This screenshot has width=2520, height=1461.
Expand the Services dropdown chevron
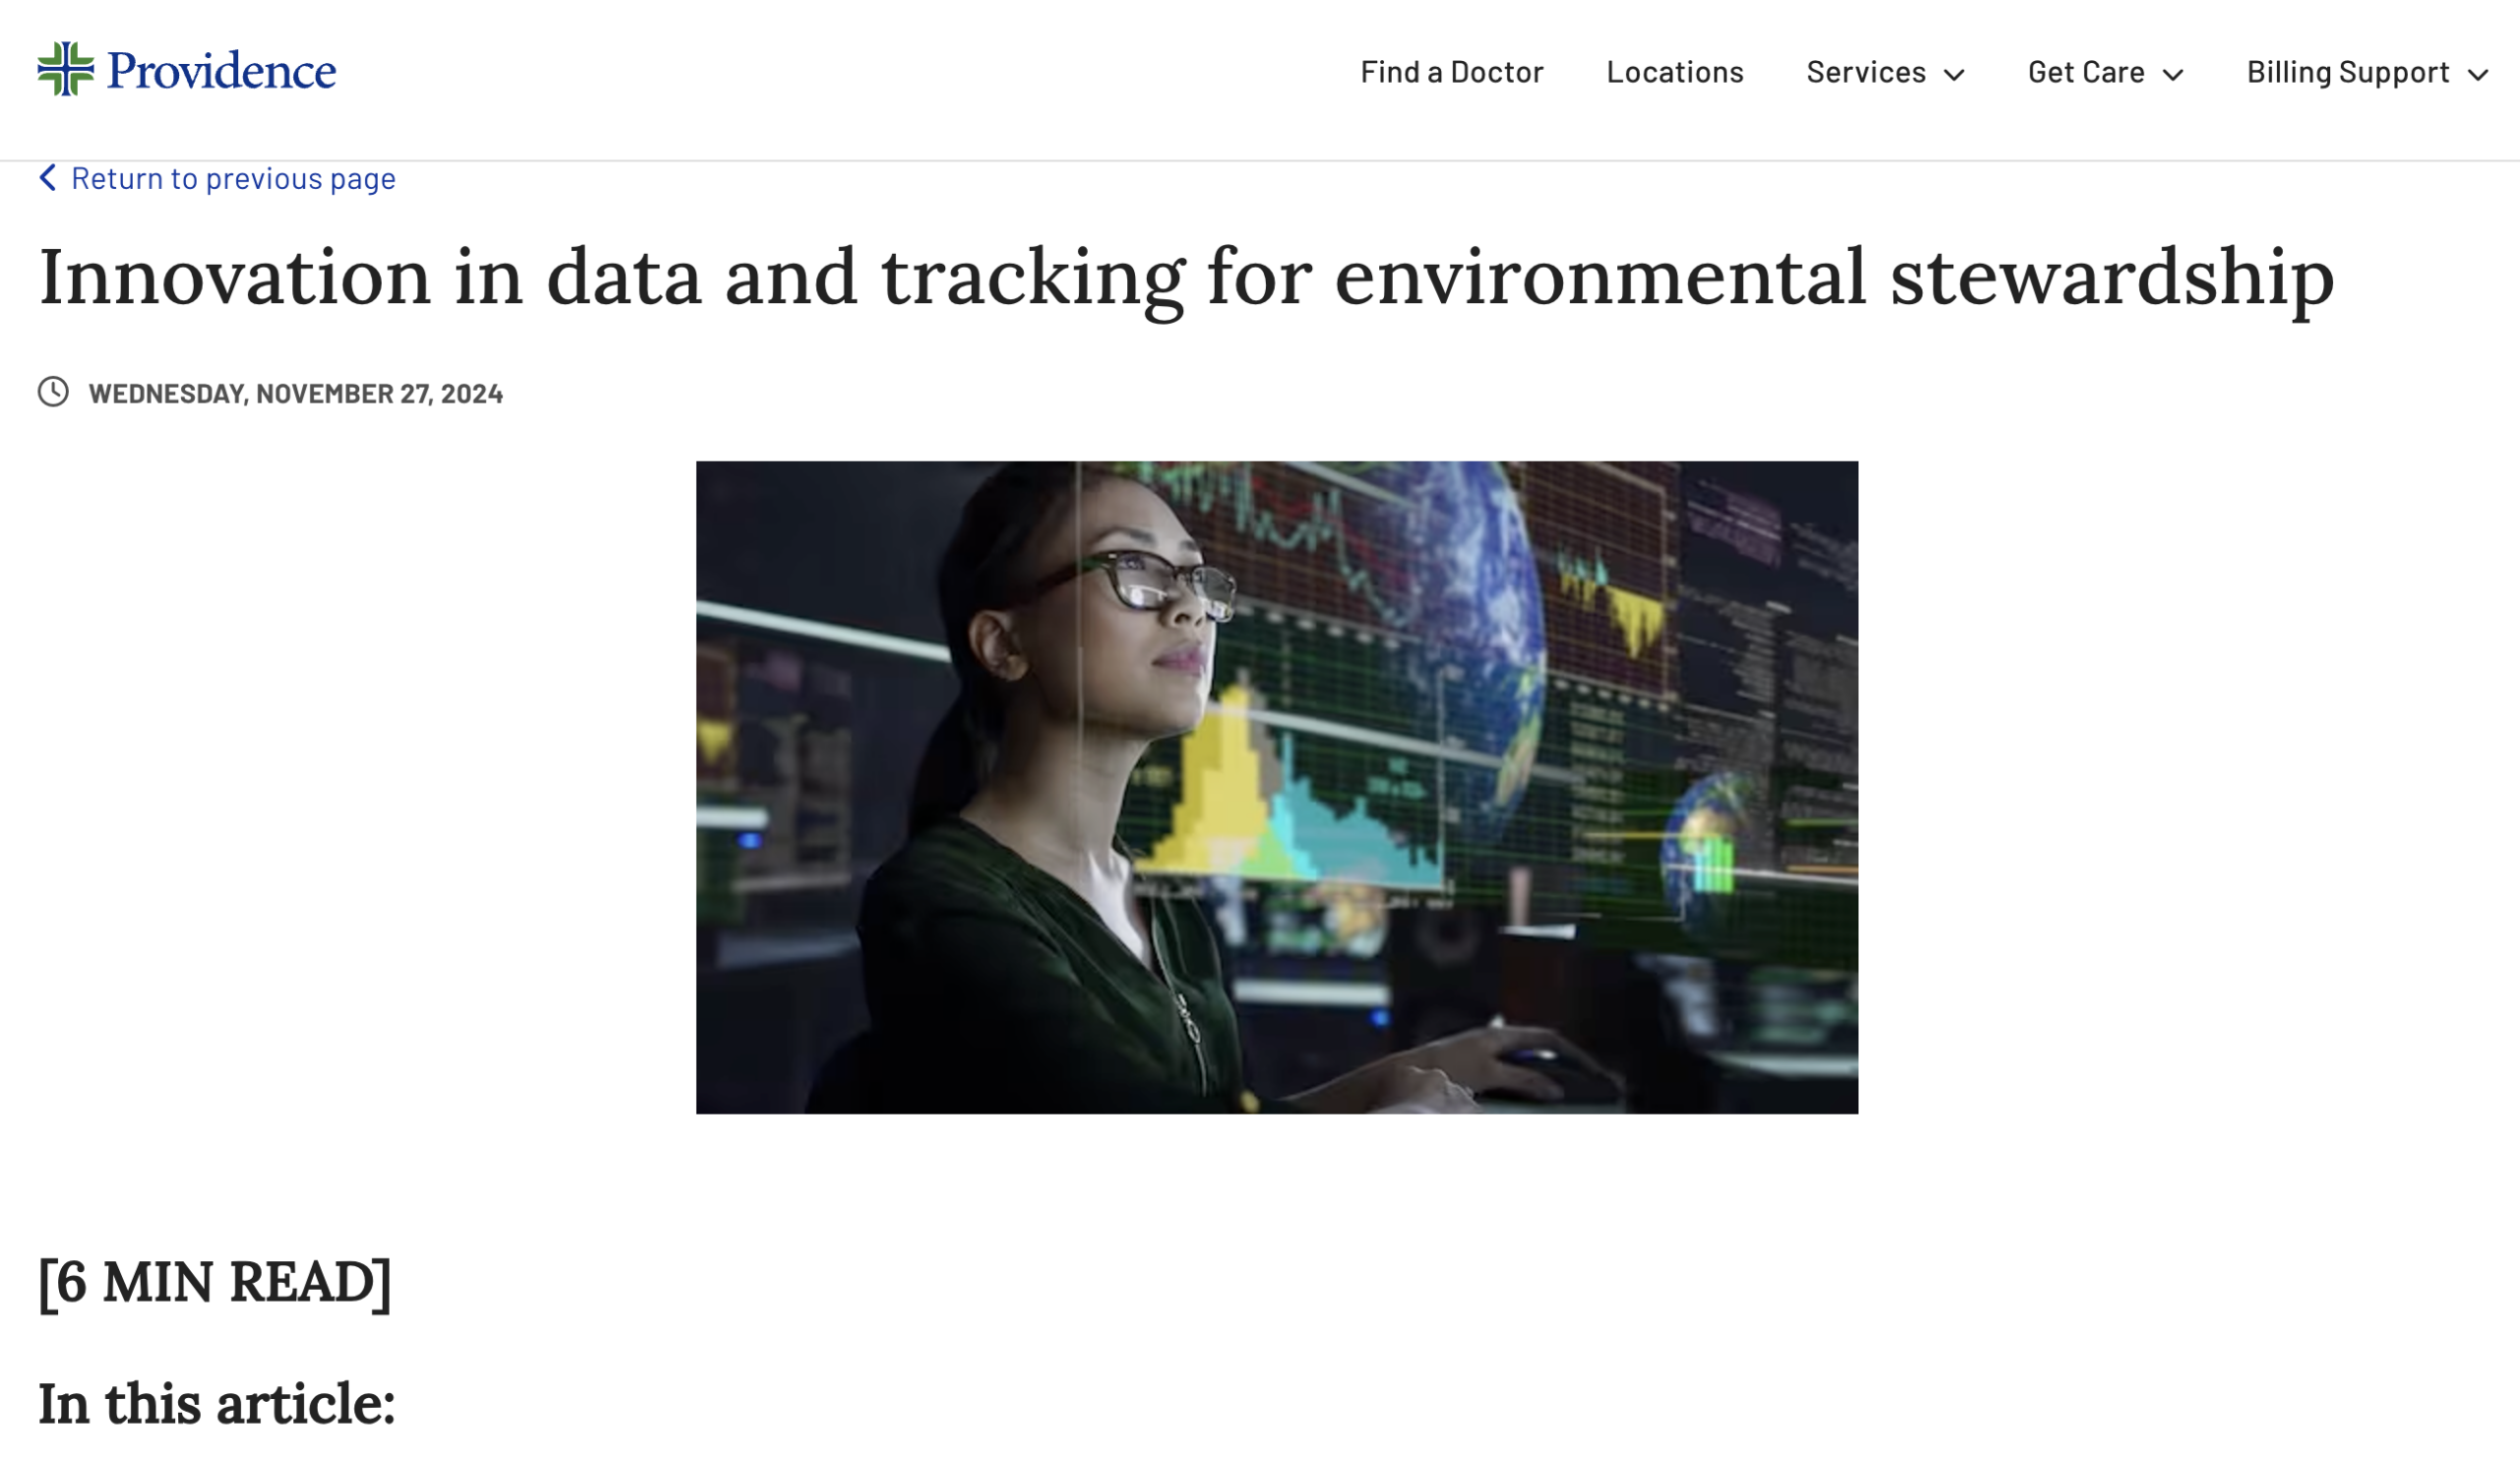pyautogui.click(x=1954, y=75)
